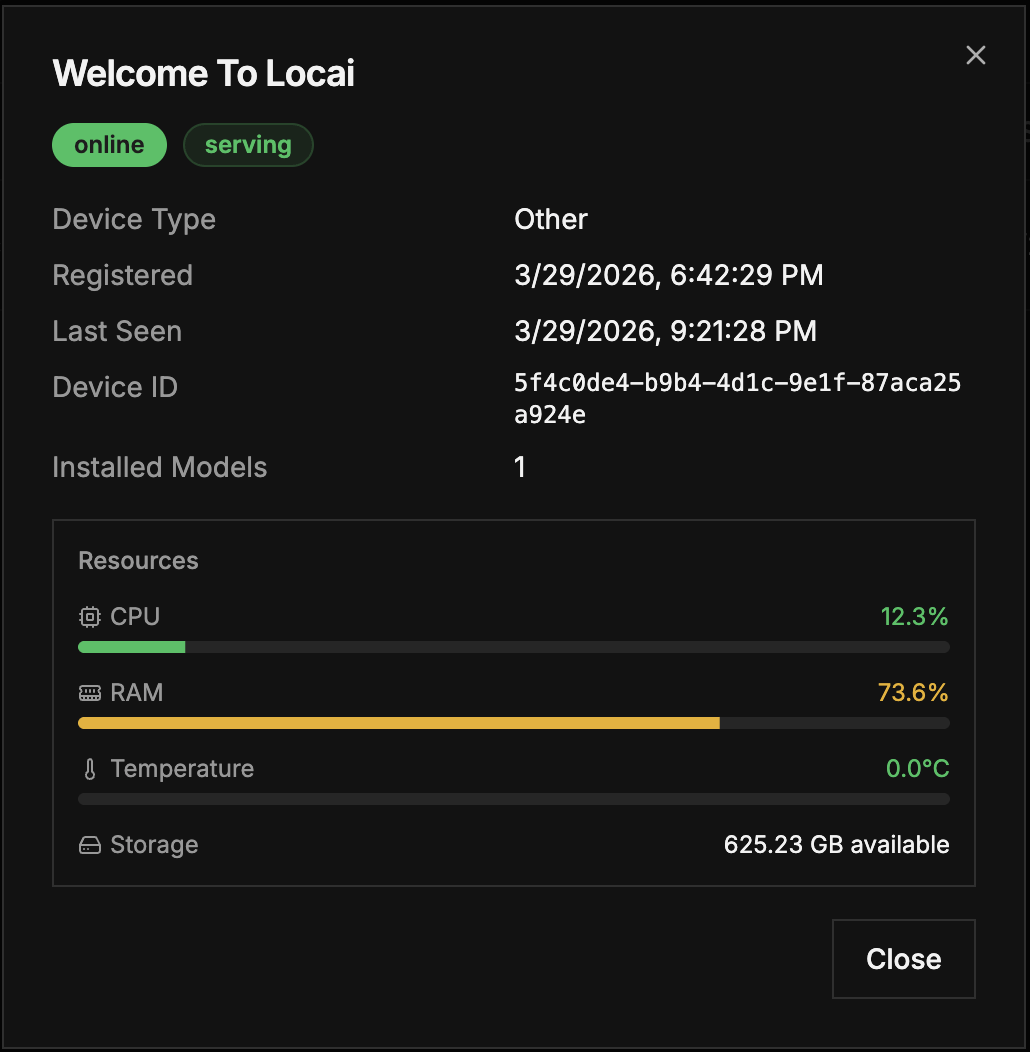
Task: Select the serving status badge
Action: click(x=248, y=144)
